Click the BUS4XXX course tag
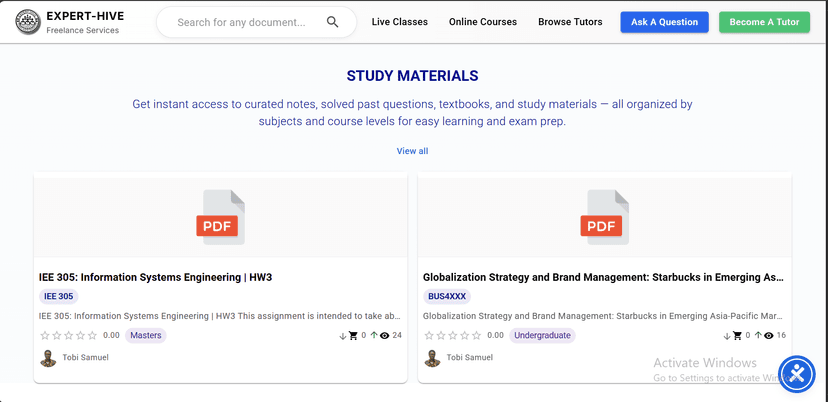Image resolution: width=828 pixels, height=402 pixels. pyautogui.click(x=447, y=296)
